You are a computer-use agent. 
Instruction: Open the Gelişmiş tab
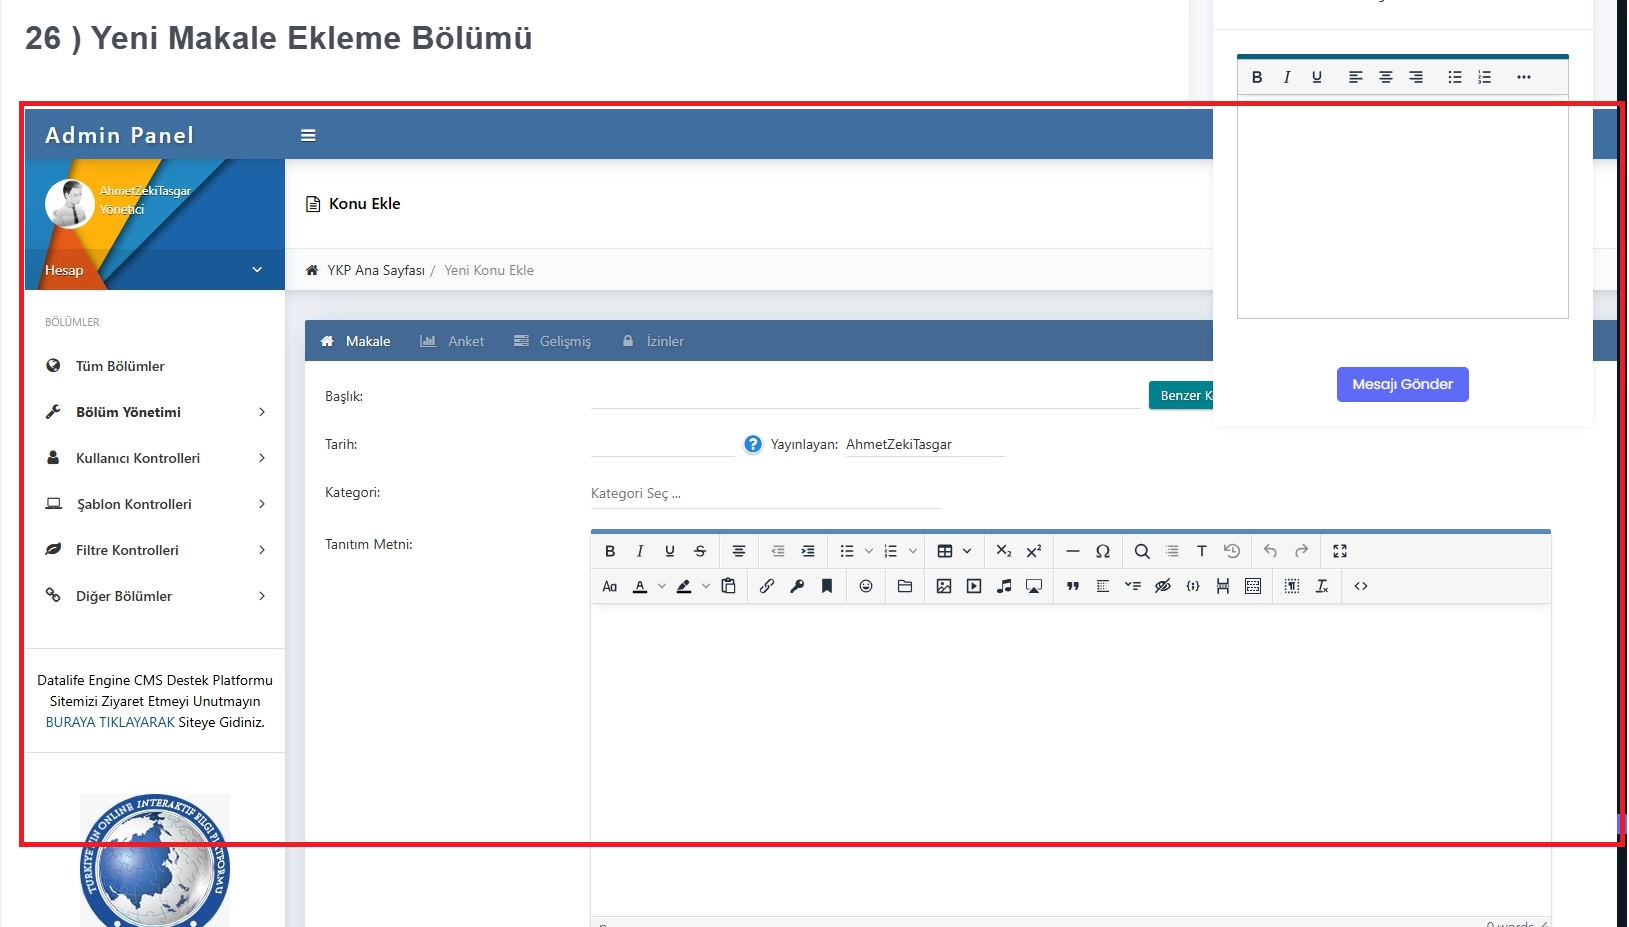553,341
